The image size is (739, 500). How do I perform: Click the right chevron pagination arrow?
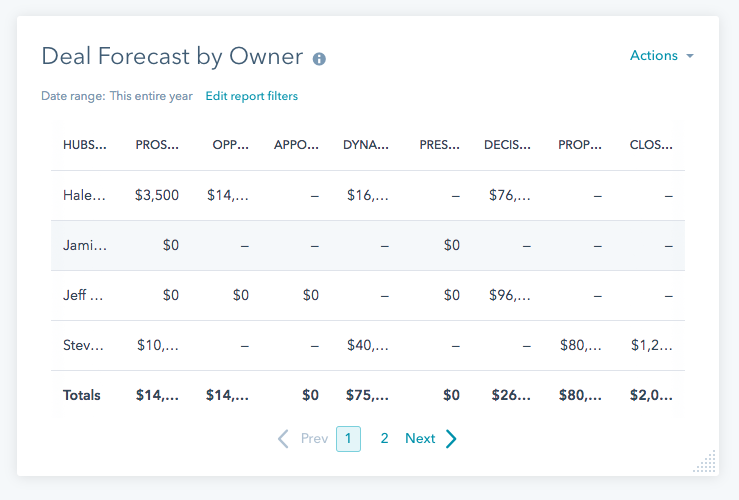click(451, 438)
